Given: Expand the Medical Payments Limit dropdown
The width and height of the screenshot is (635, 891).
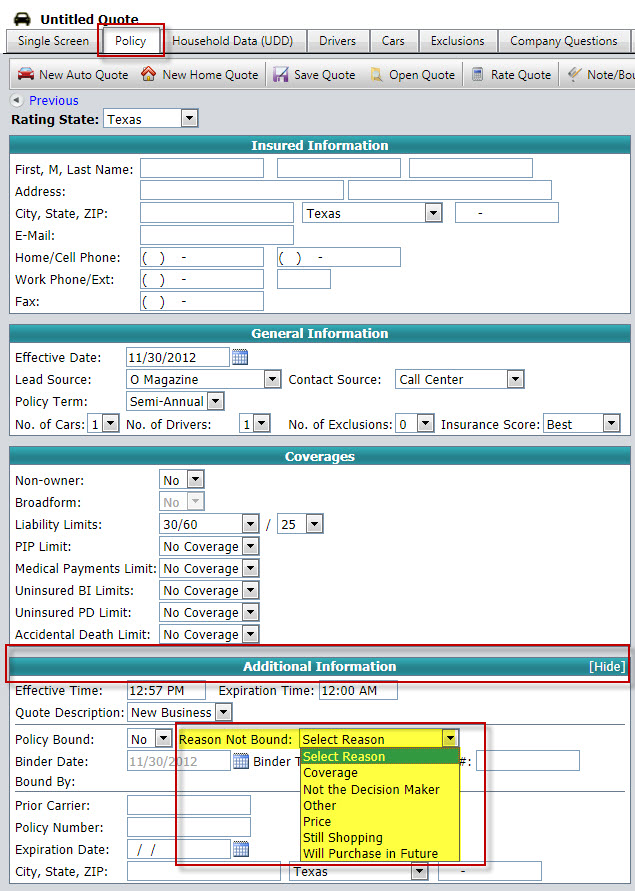Looking at the screenshot, I should click(250, 568).
